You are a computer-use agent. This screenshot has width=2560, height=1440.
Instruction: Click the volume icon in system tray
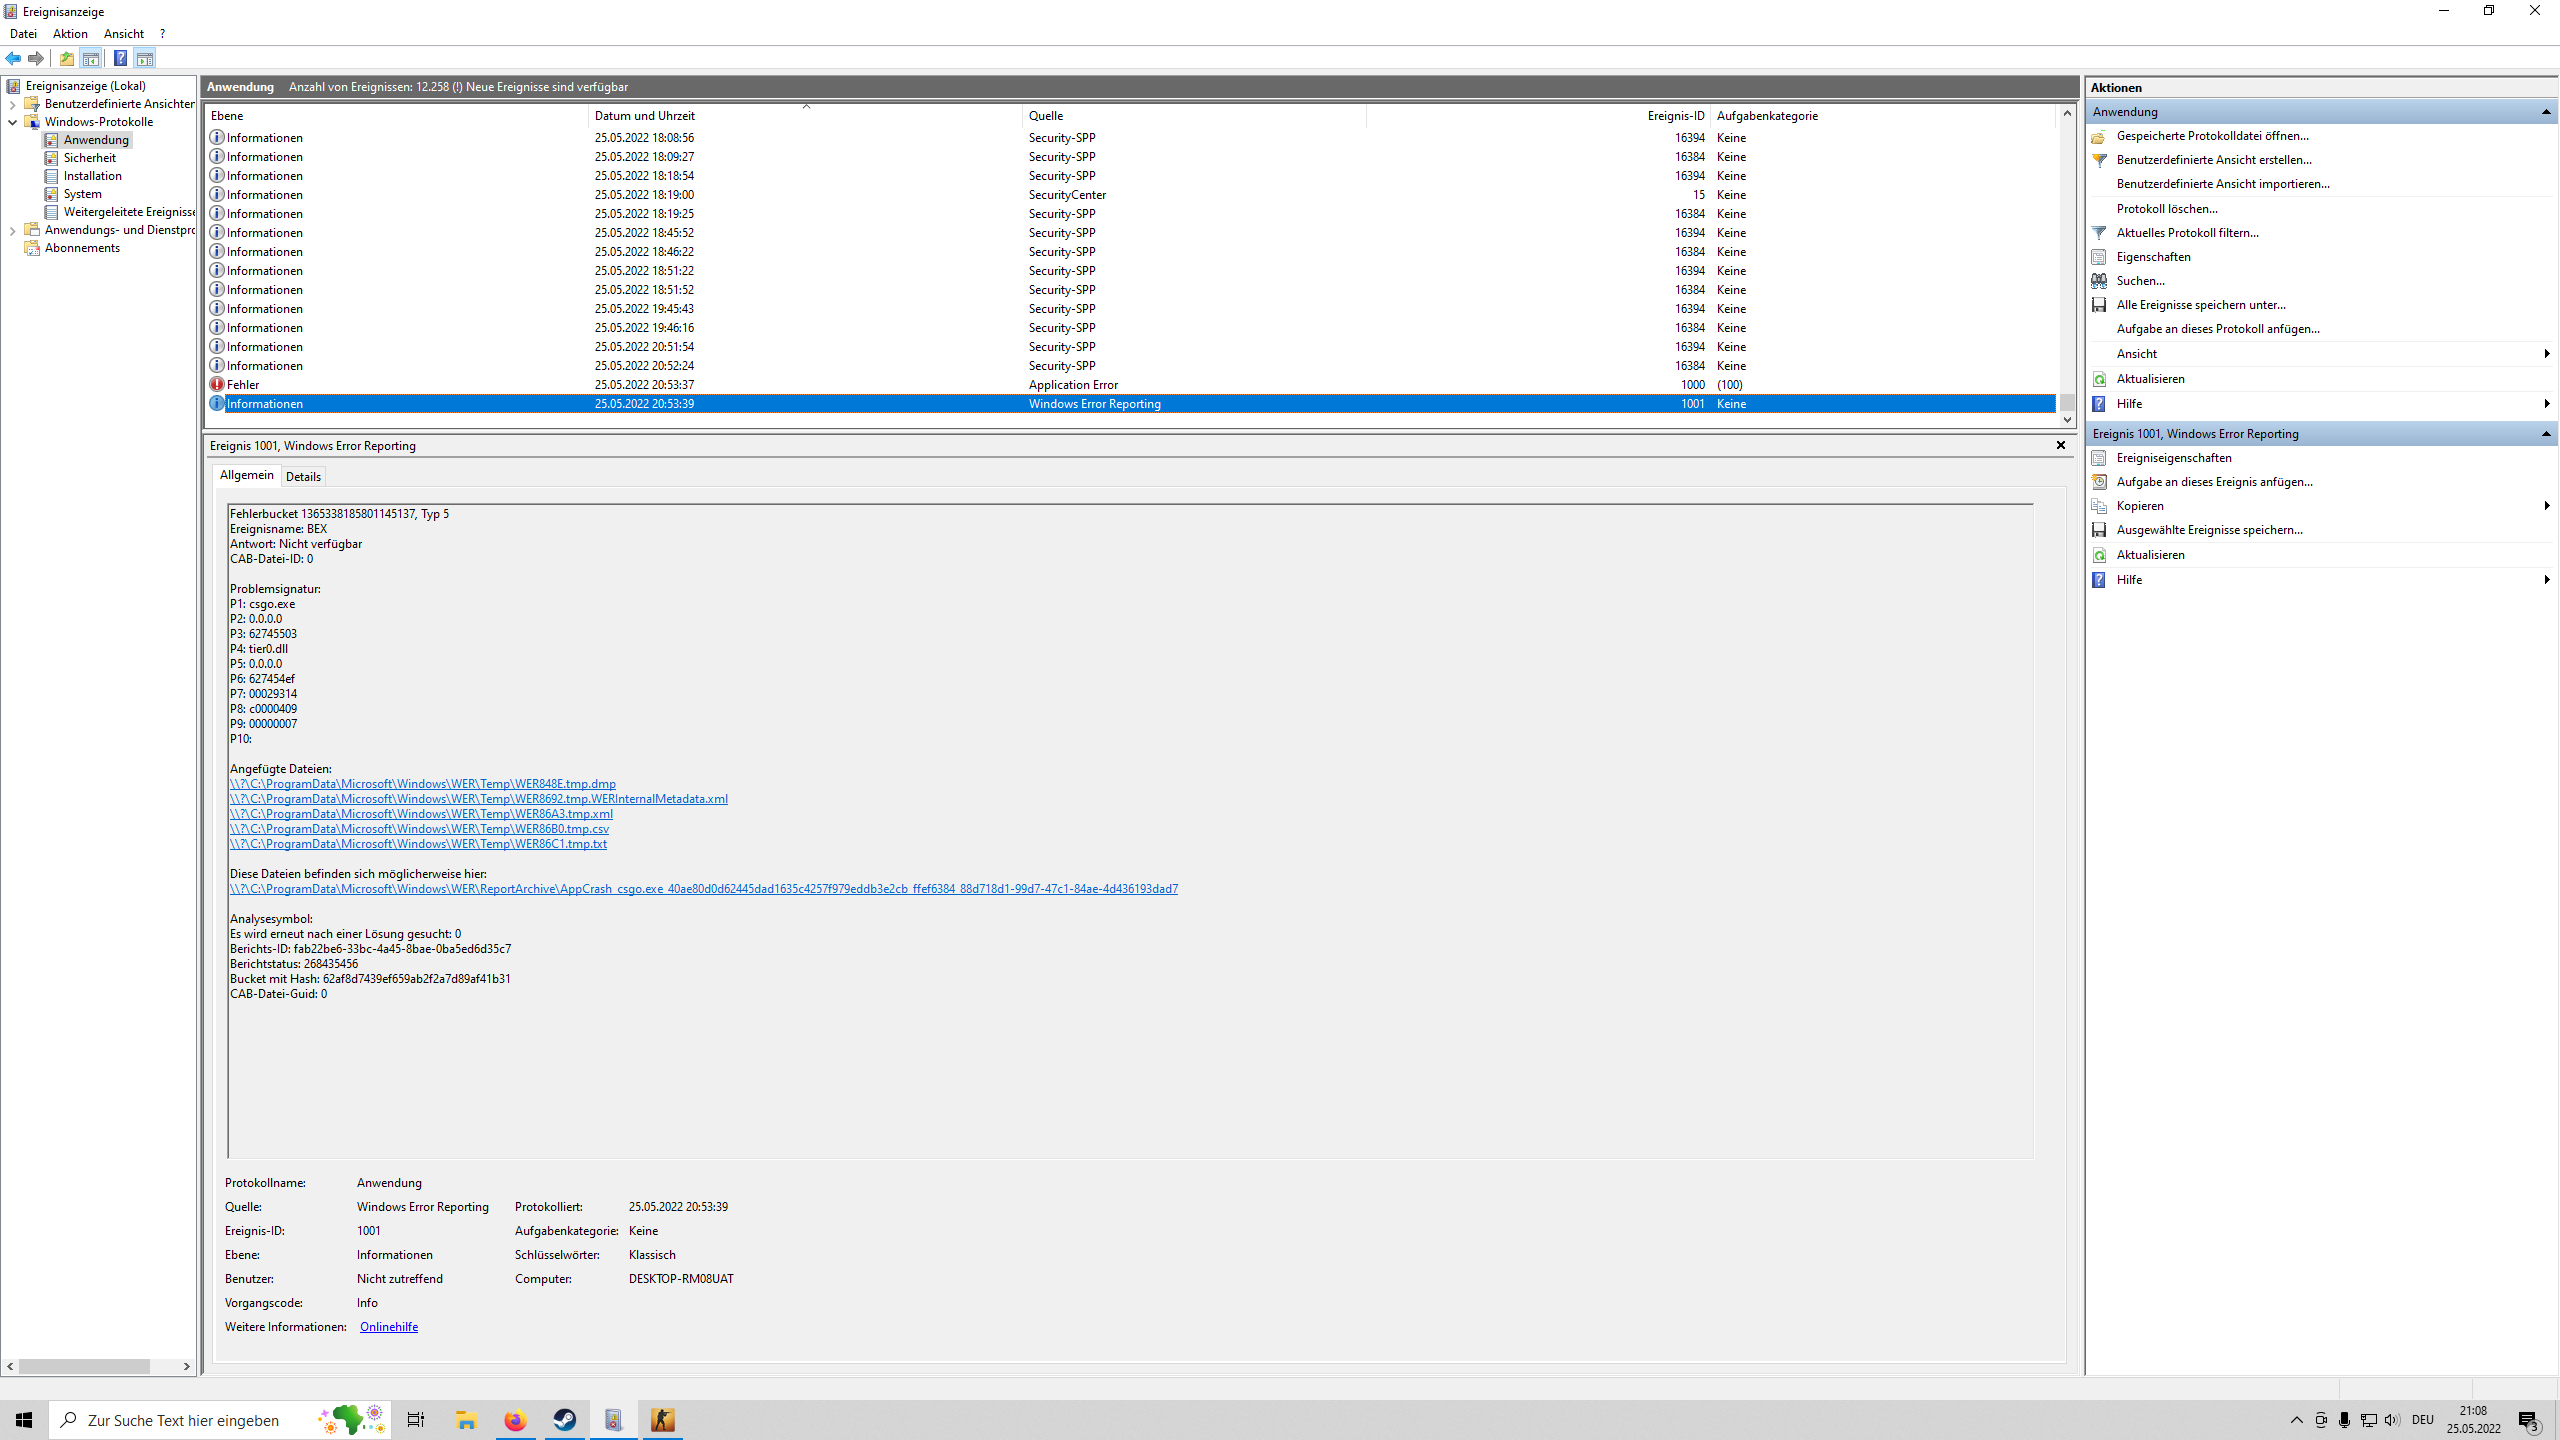tap(2392, 1420)
